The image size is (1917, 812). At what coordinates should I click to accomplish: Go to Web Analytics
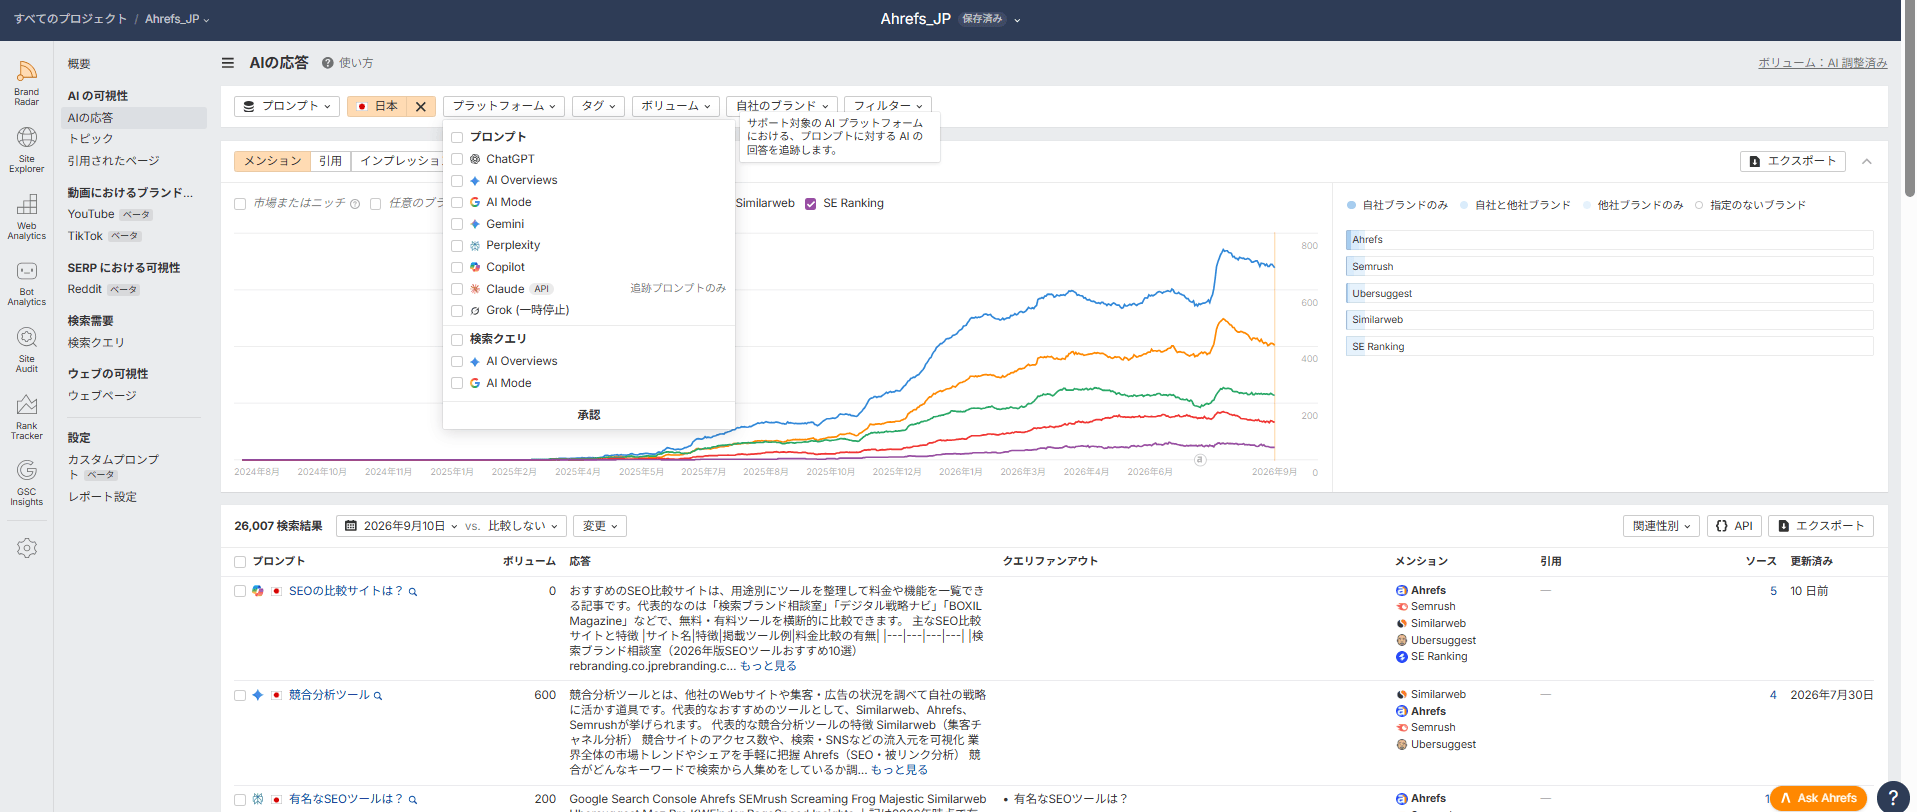[x=26, y=216]
